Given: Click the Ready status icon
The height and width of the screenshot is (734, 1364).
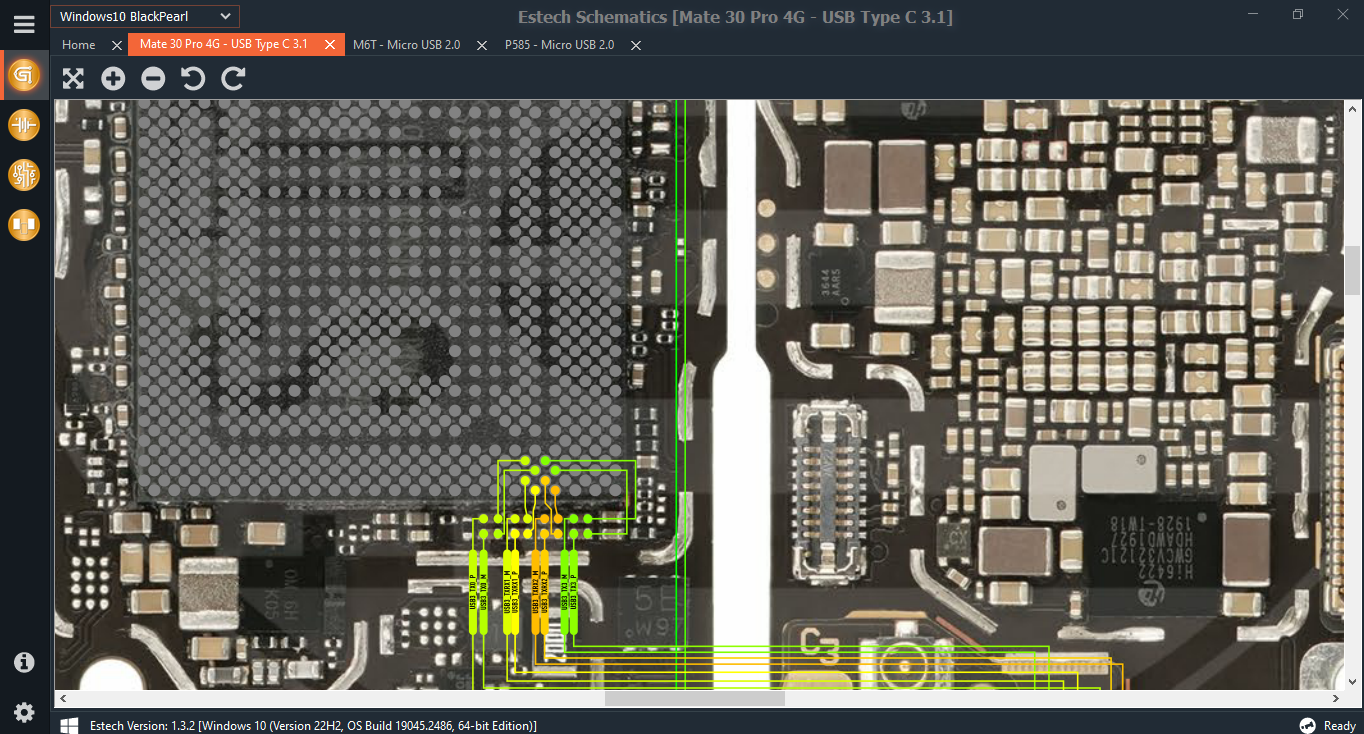Looking at the screenshot, I should coord(1307,725).
